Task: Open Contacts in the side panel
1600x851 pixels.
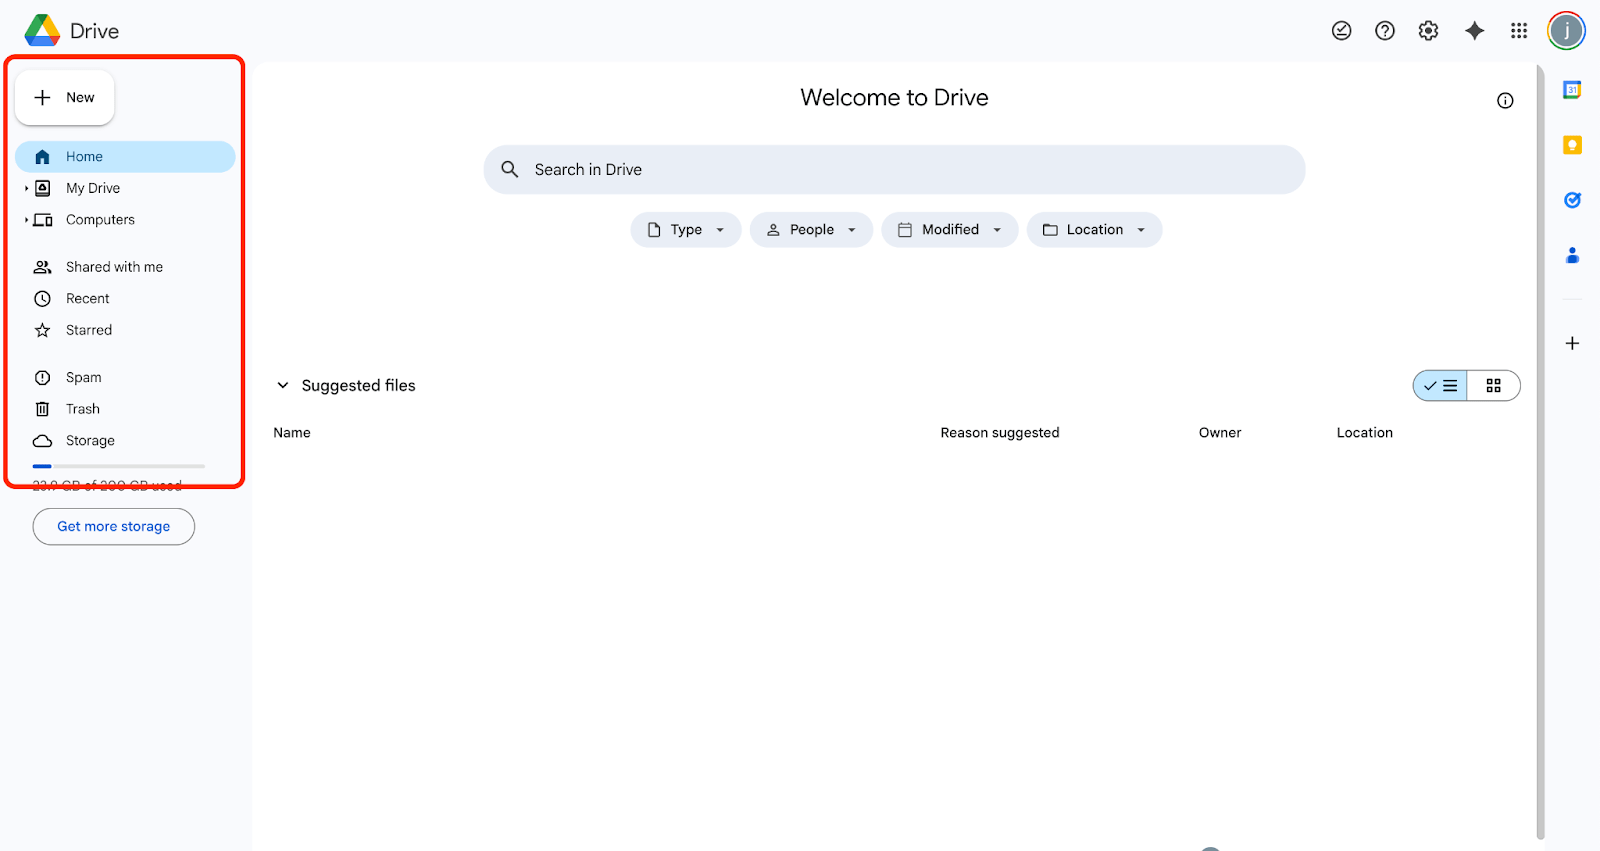Action: coord(1572,255)
